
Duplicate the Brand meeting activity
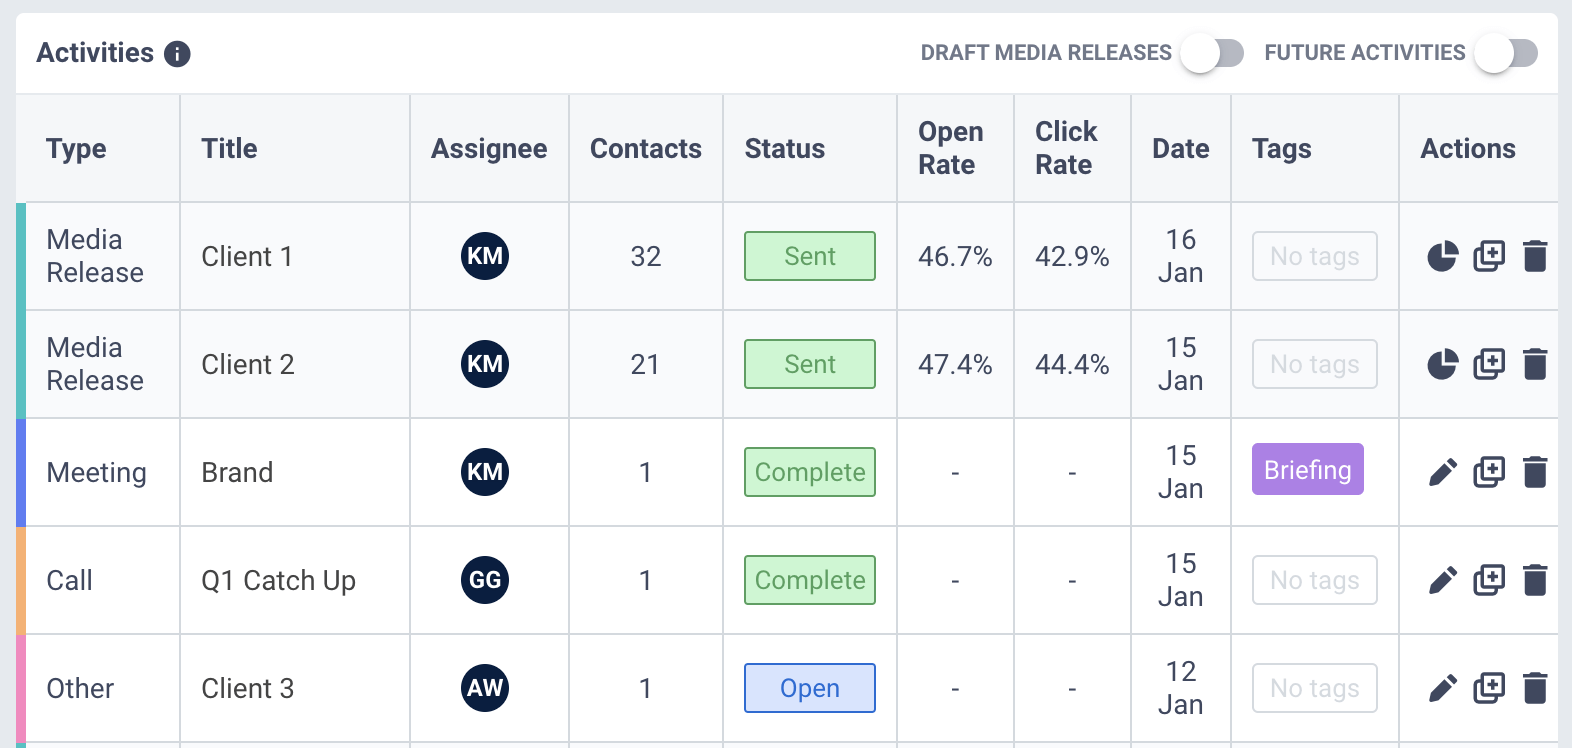point(1489,472)
